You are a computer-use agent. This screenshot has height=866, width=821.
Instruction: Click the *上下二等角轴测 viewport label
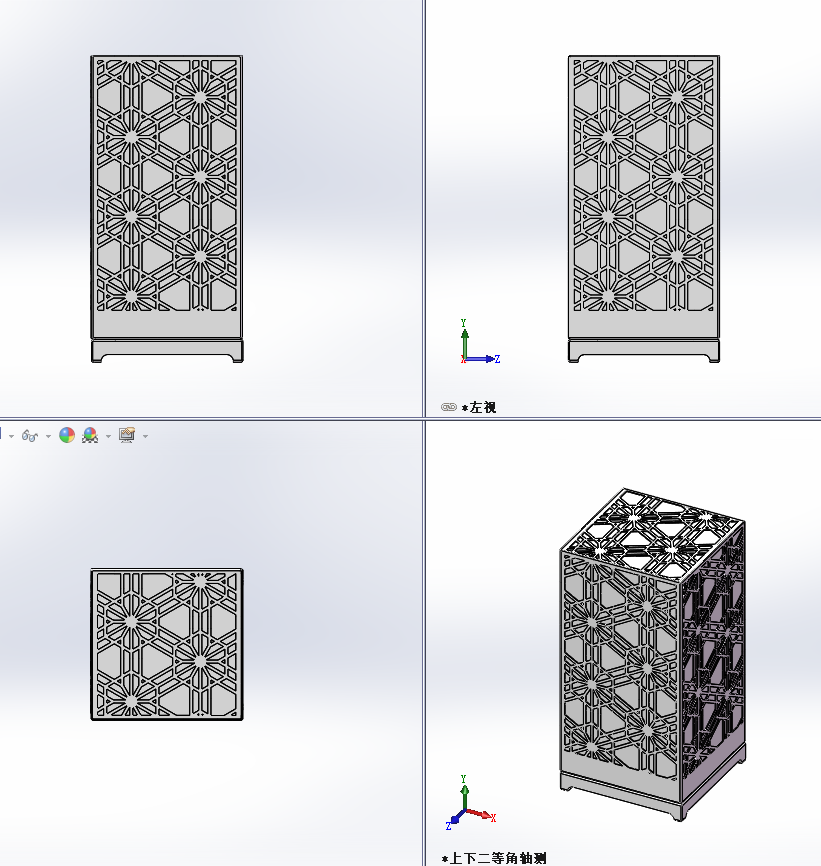click(494, 857)
